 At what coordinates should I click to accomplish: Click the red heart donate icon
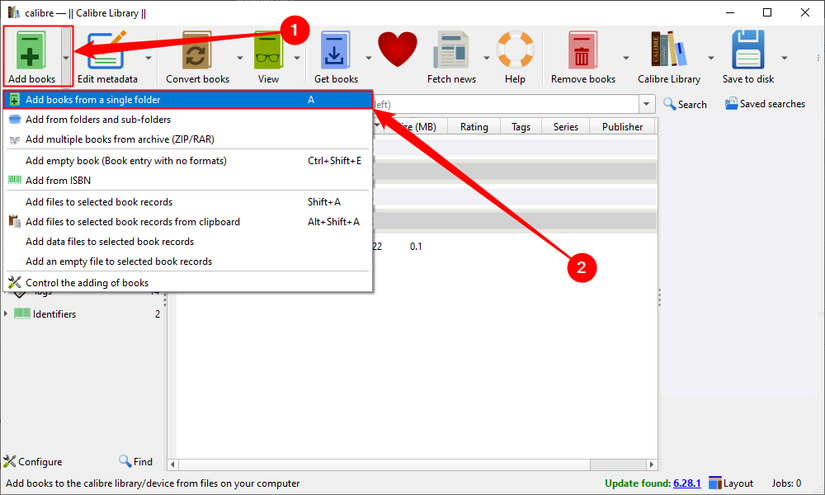pos(397,49)
